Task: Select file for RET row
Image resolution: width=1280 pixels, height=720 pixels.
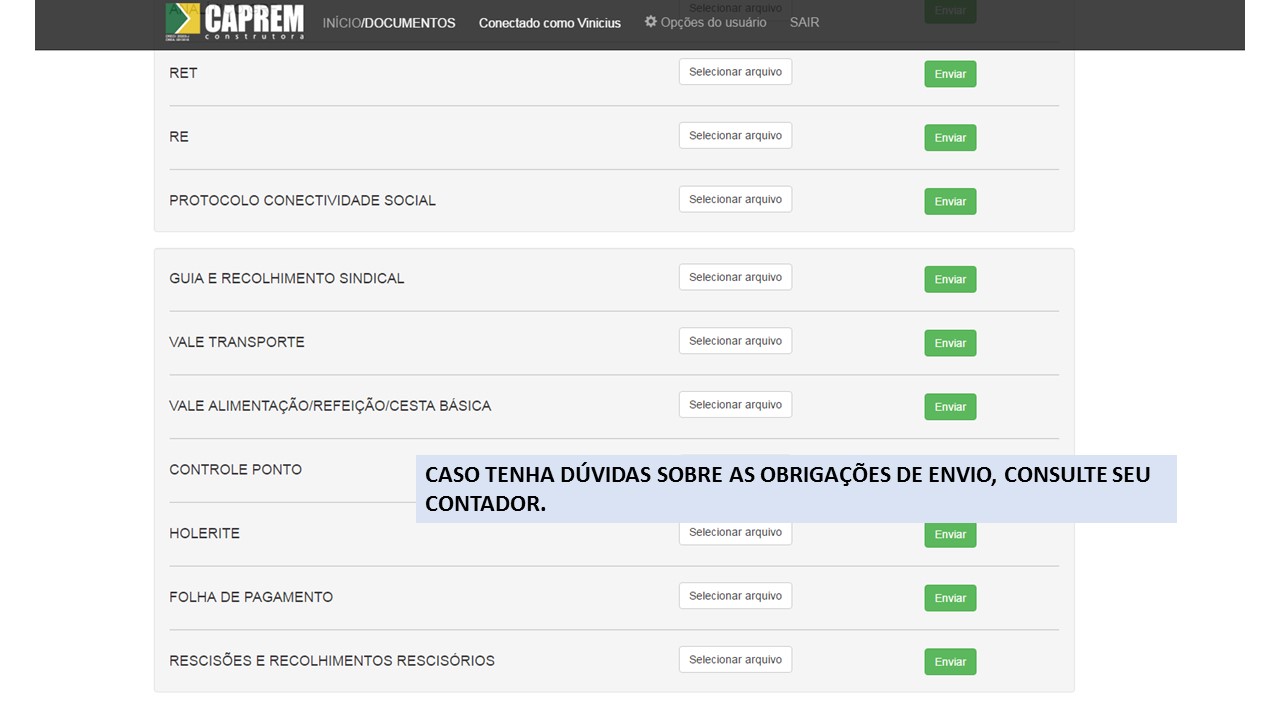Action: click(x=735, y=72)
